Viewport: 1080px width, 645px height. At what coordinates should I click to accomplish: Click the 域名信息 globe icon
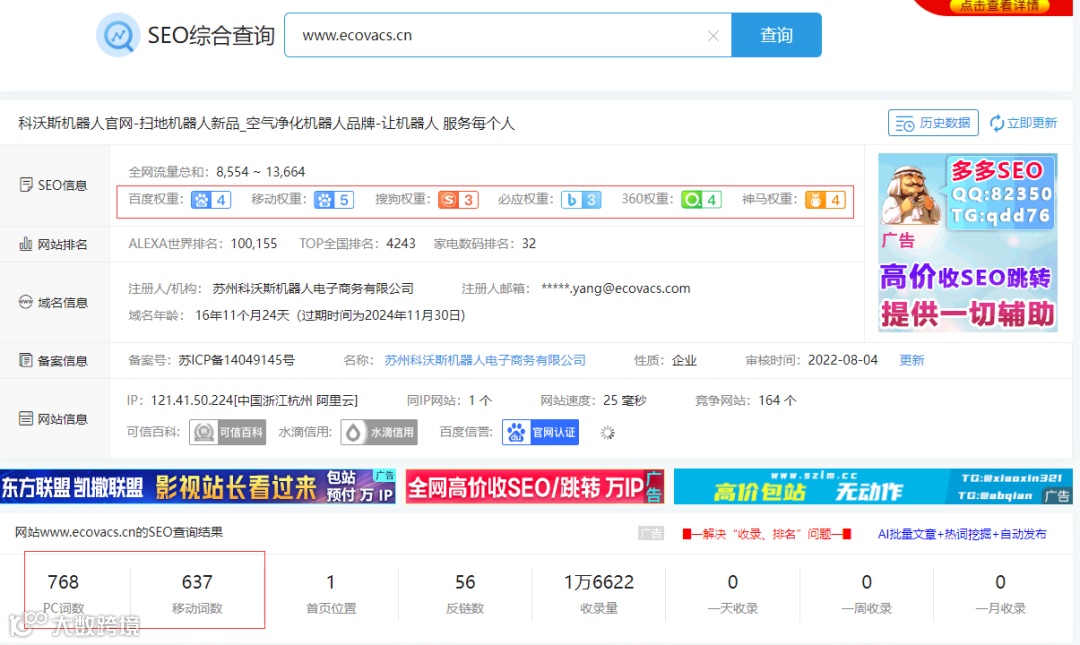[x=25, y=302]
